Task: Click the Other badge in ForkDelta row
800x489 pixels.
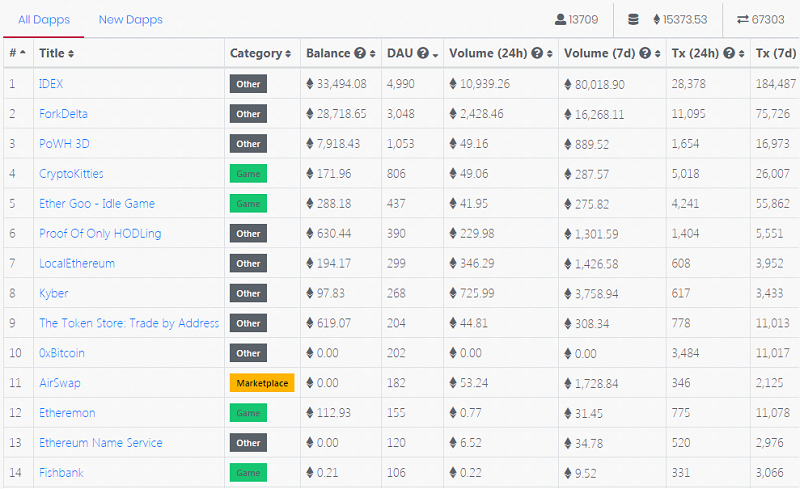Action: 248,114
